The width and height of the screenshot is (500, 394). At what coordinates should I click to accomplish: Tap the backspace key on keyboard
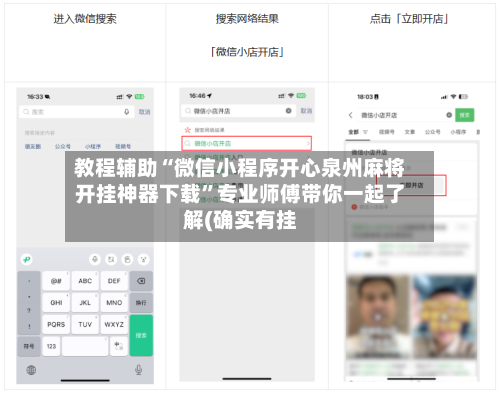(141, 281)
